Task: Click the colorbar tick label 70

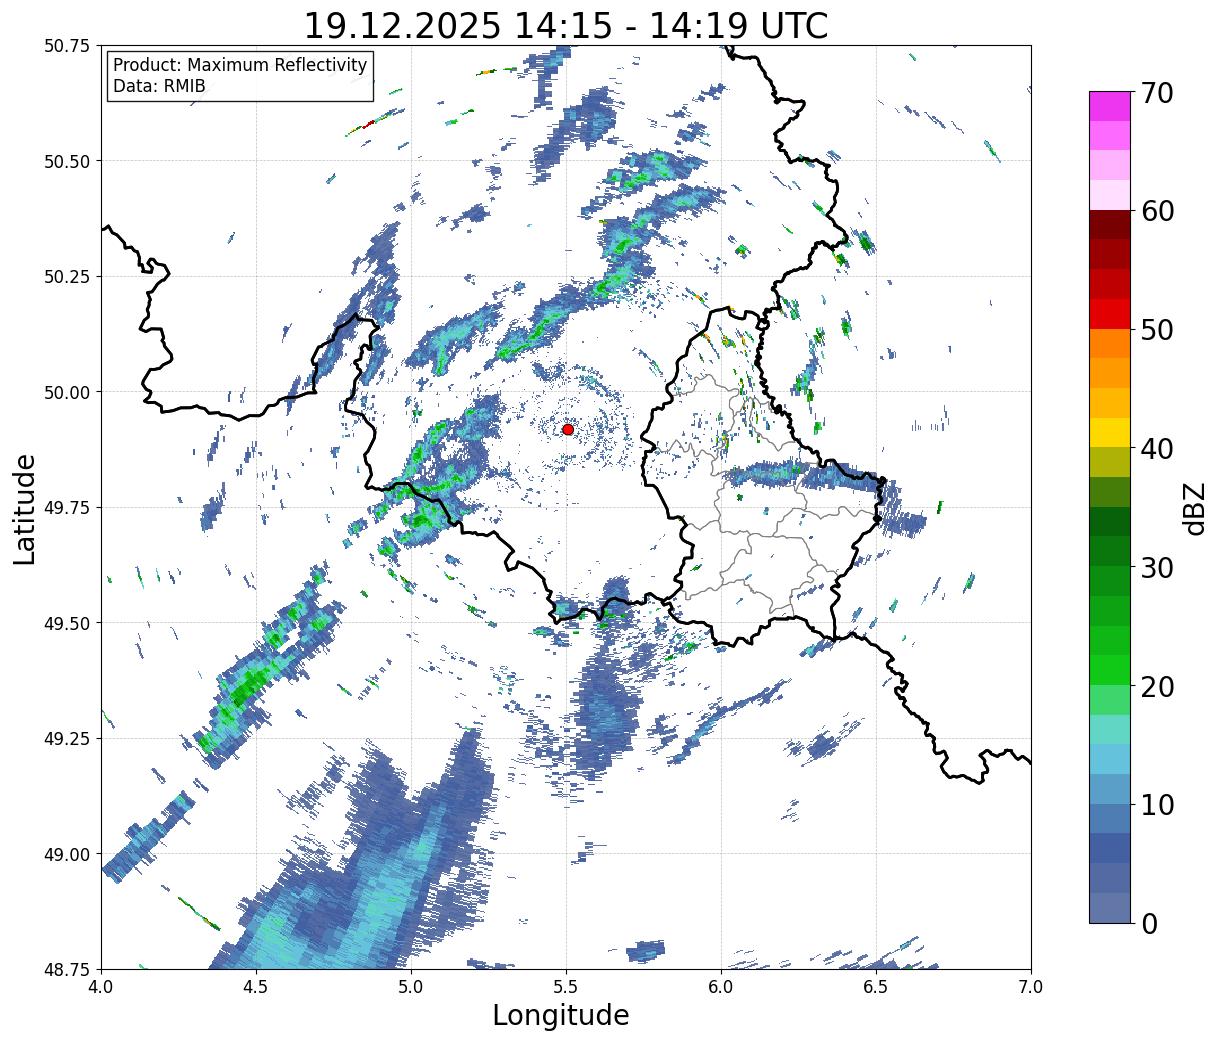Action: coord(1157,93)
